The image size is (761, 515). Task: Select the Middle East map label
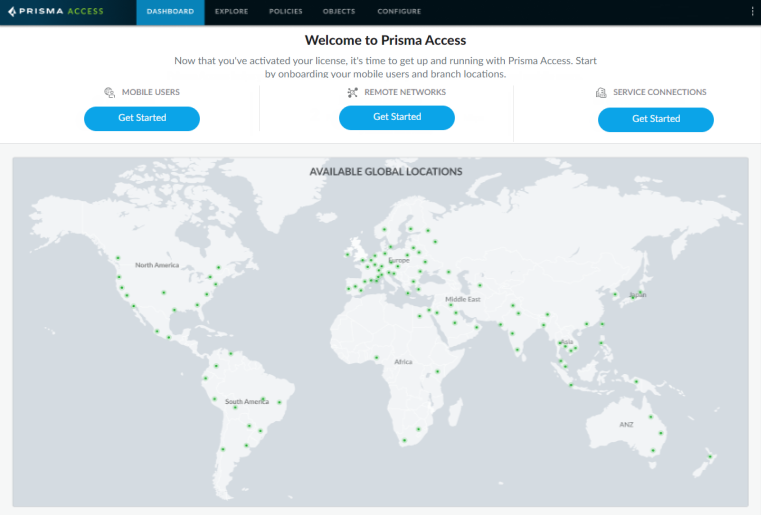tap(463, 299)
